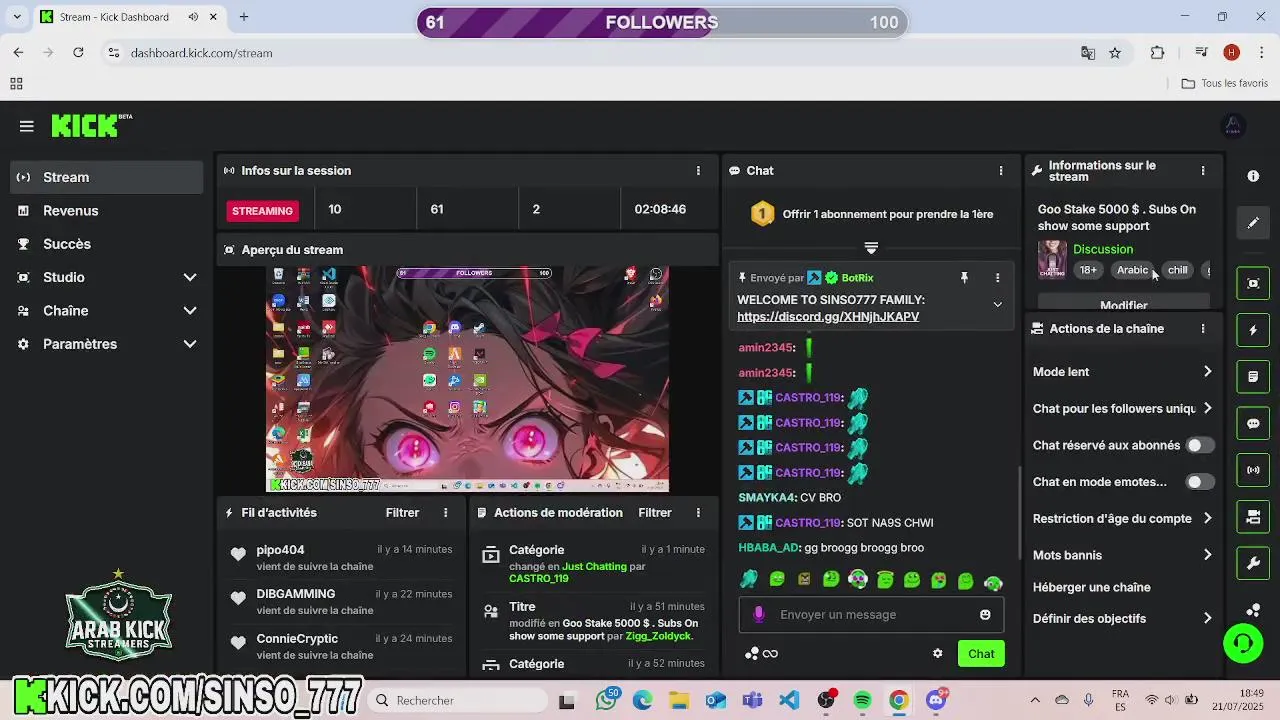
Task: Click Héberger une chaîne action
Action: point(1092,588)
